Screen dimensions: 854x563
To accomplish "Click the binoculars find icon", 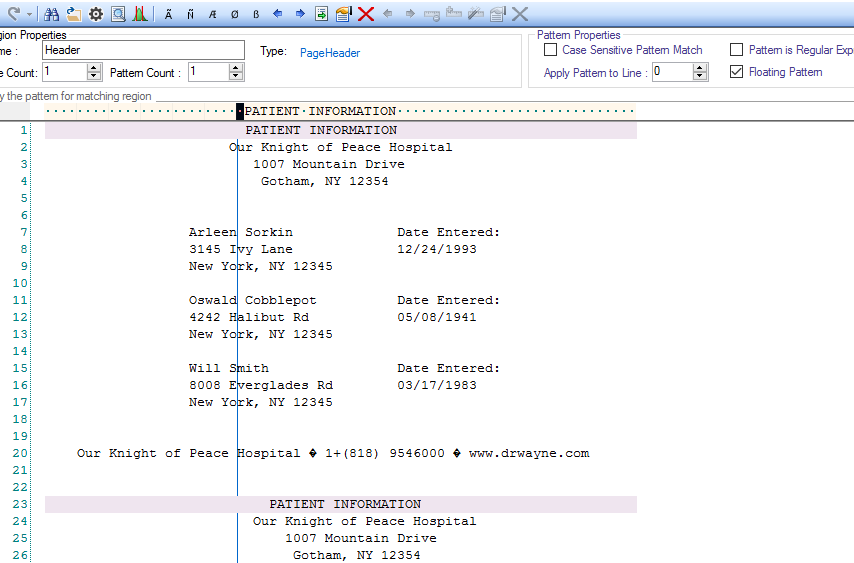I will 51,14.
